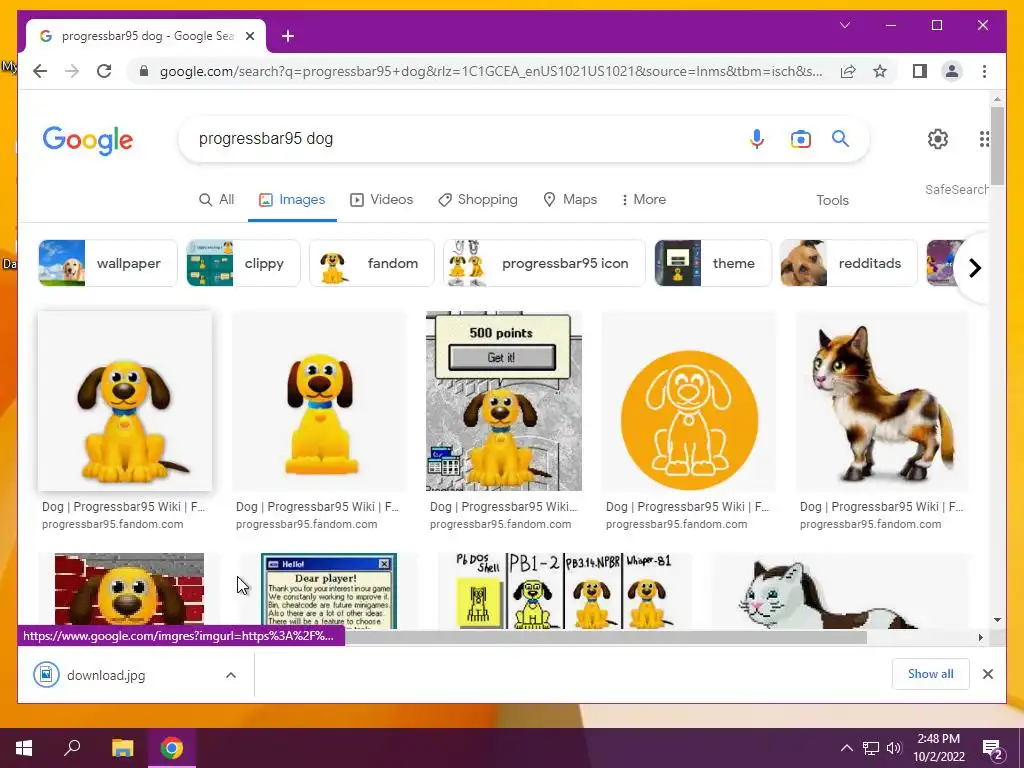Open orange circle dog outline image
1024x768 pixels.
pos(689,401)
